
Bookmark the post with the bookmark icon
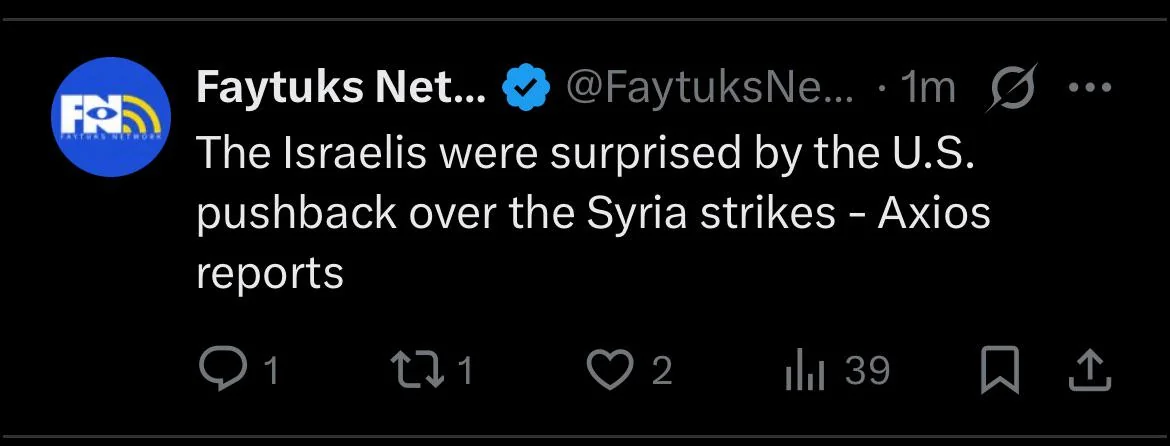click(x=999, y=372)
